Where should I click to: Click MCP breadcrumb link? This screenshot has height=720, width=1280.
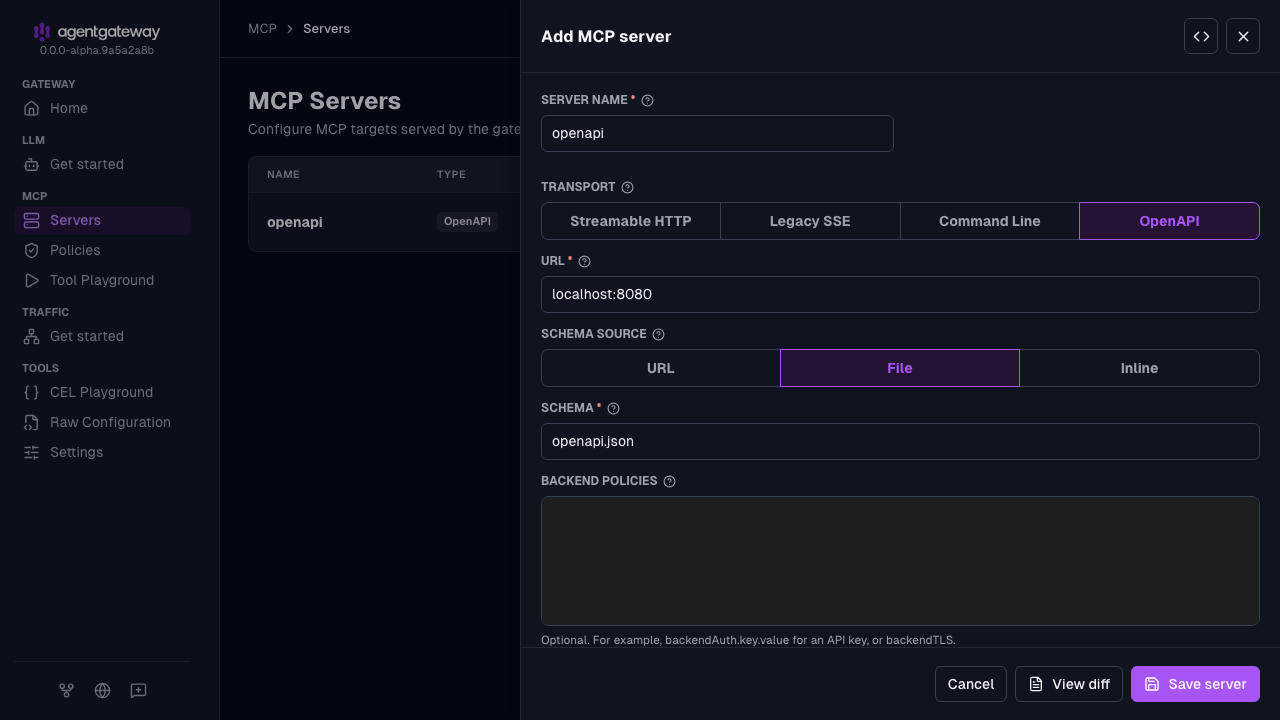point(262,29)
